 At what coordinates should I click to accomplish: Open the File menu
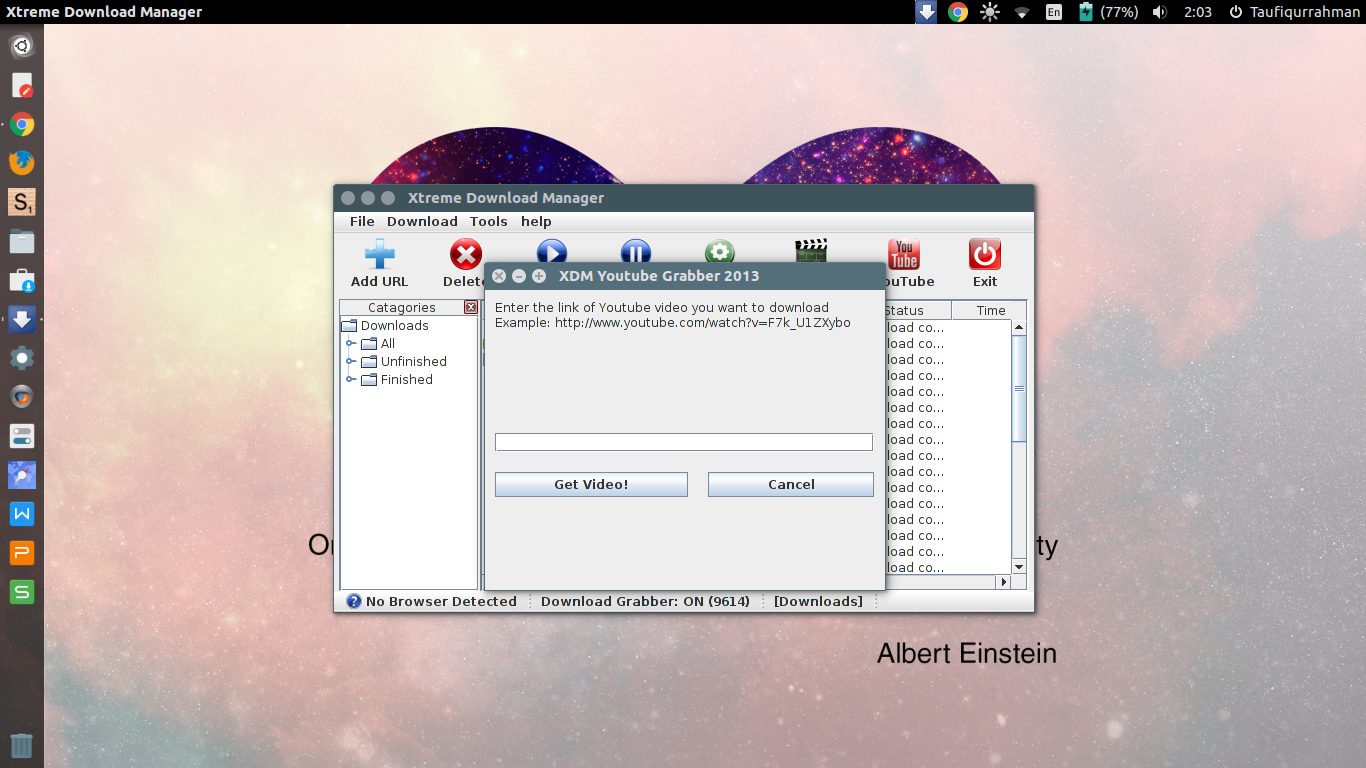[x=362, y=222]
